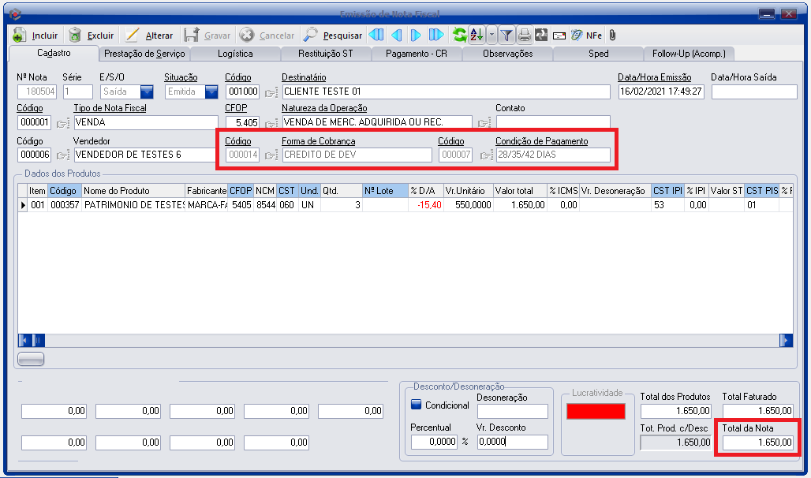
Task: Open the Situação dropdown
Action: click(x=211, y=92)
